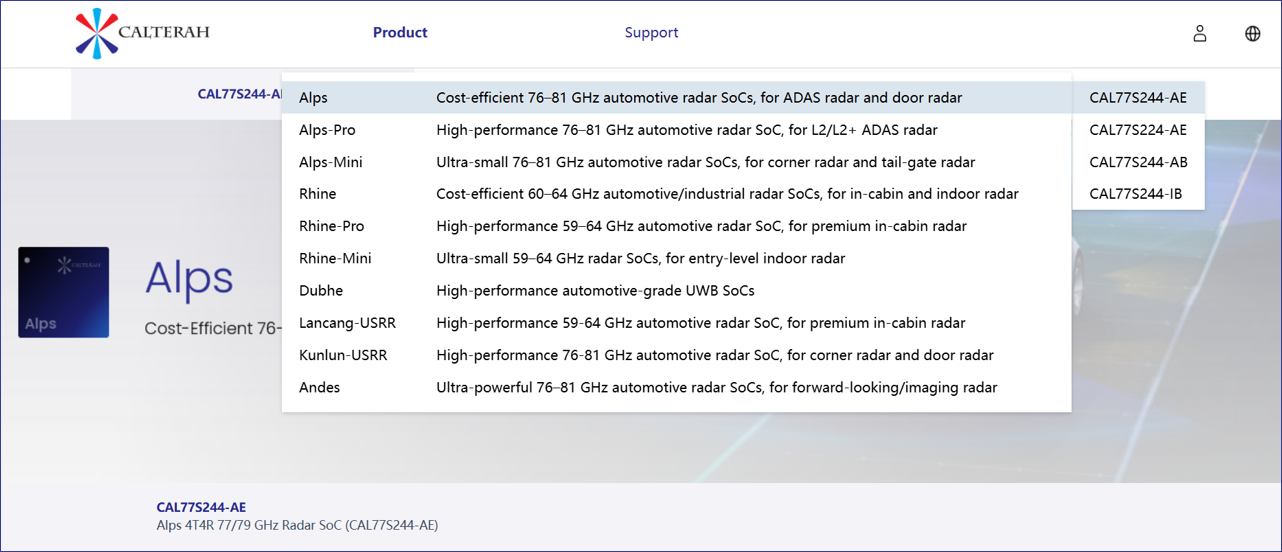Image resolution: width=1282 pixels, height=552 pixels.
Task: Select Dubhe UWB SoCs entry
Action: [x=677, y=290]
